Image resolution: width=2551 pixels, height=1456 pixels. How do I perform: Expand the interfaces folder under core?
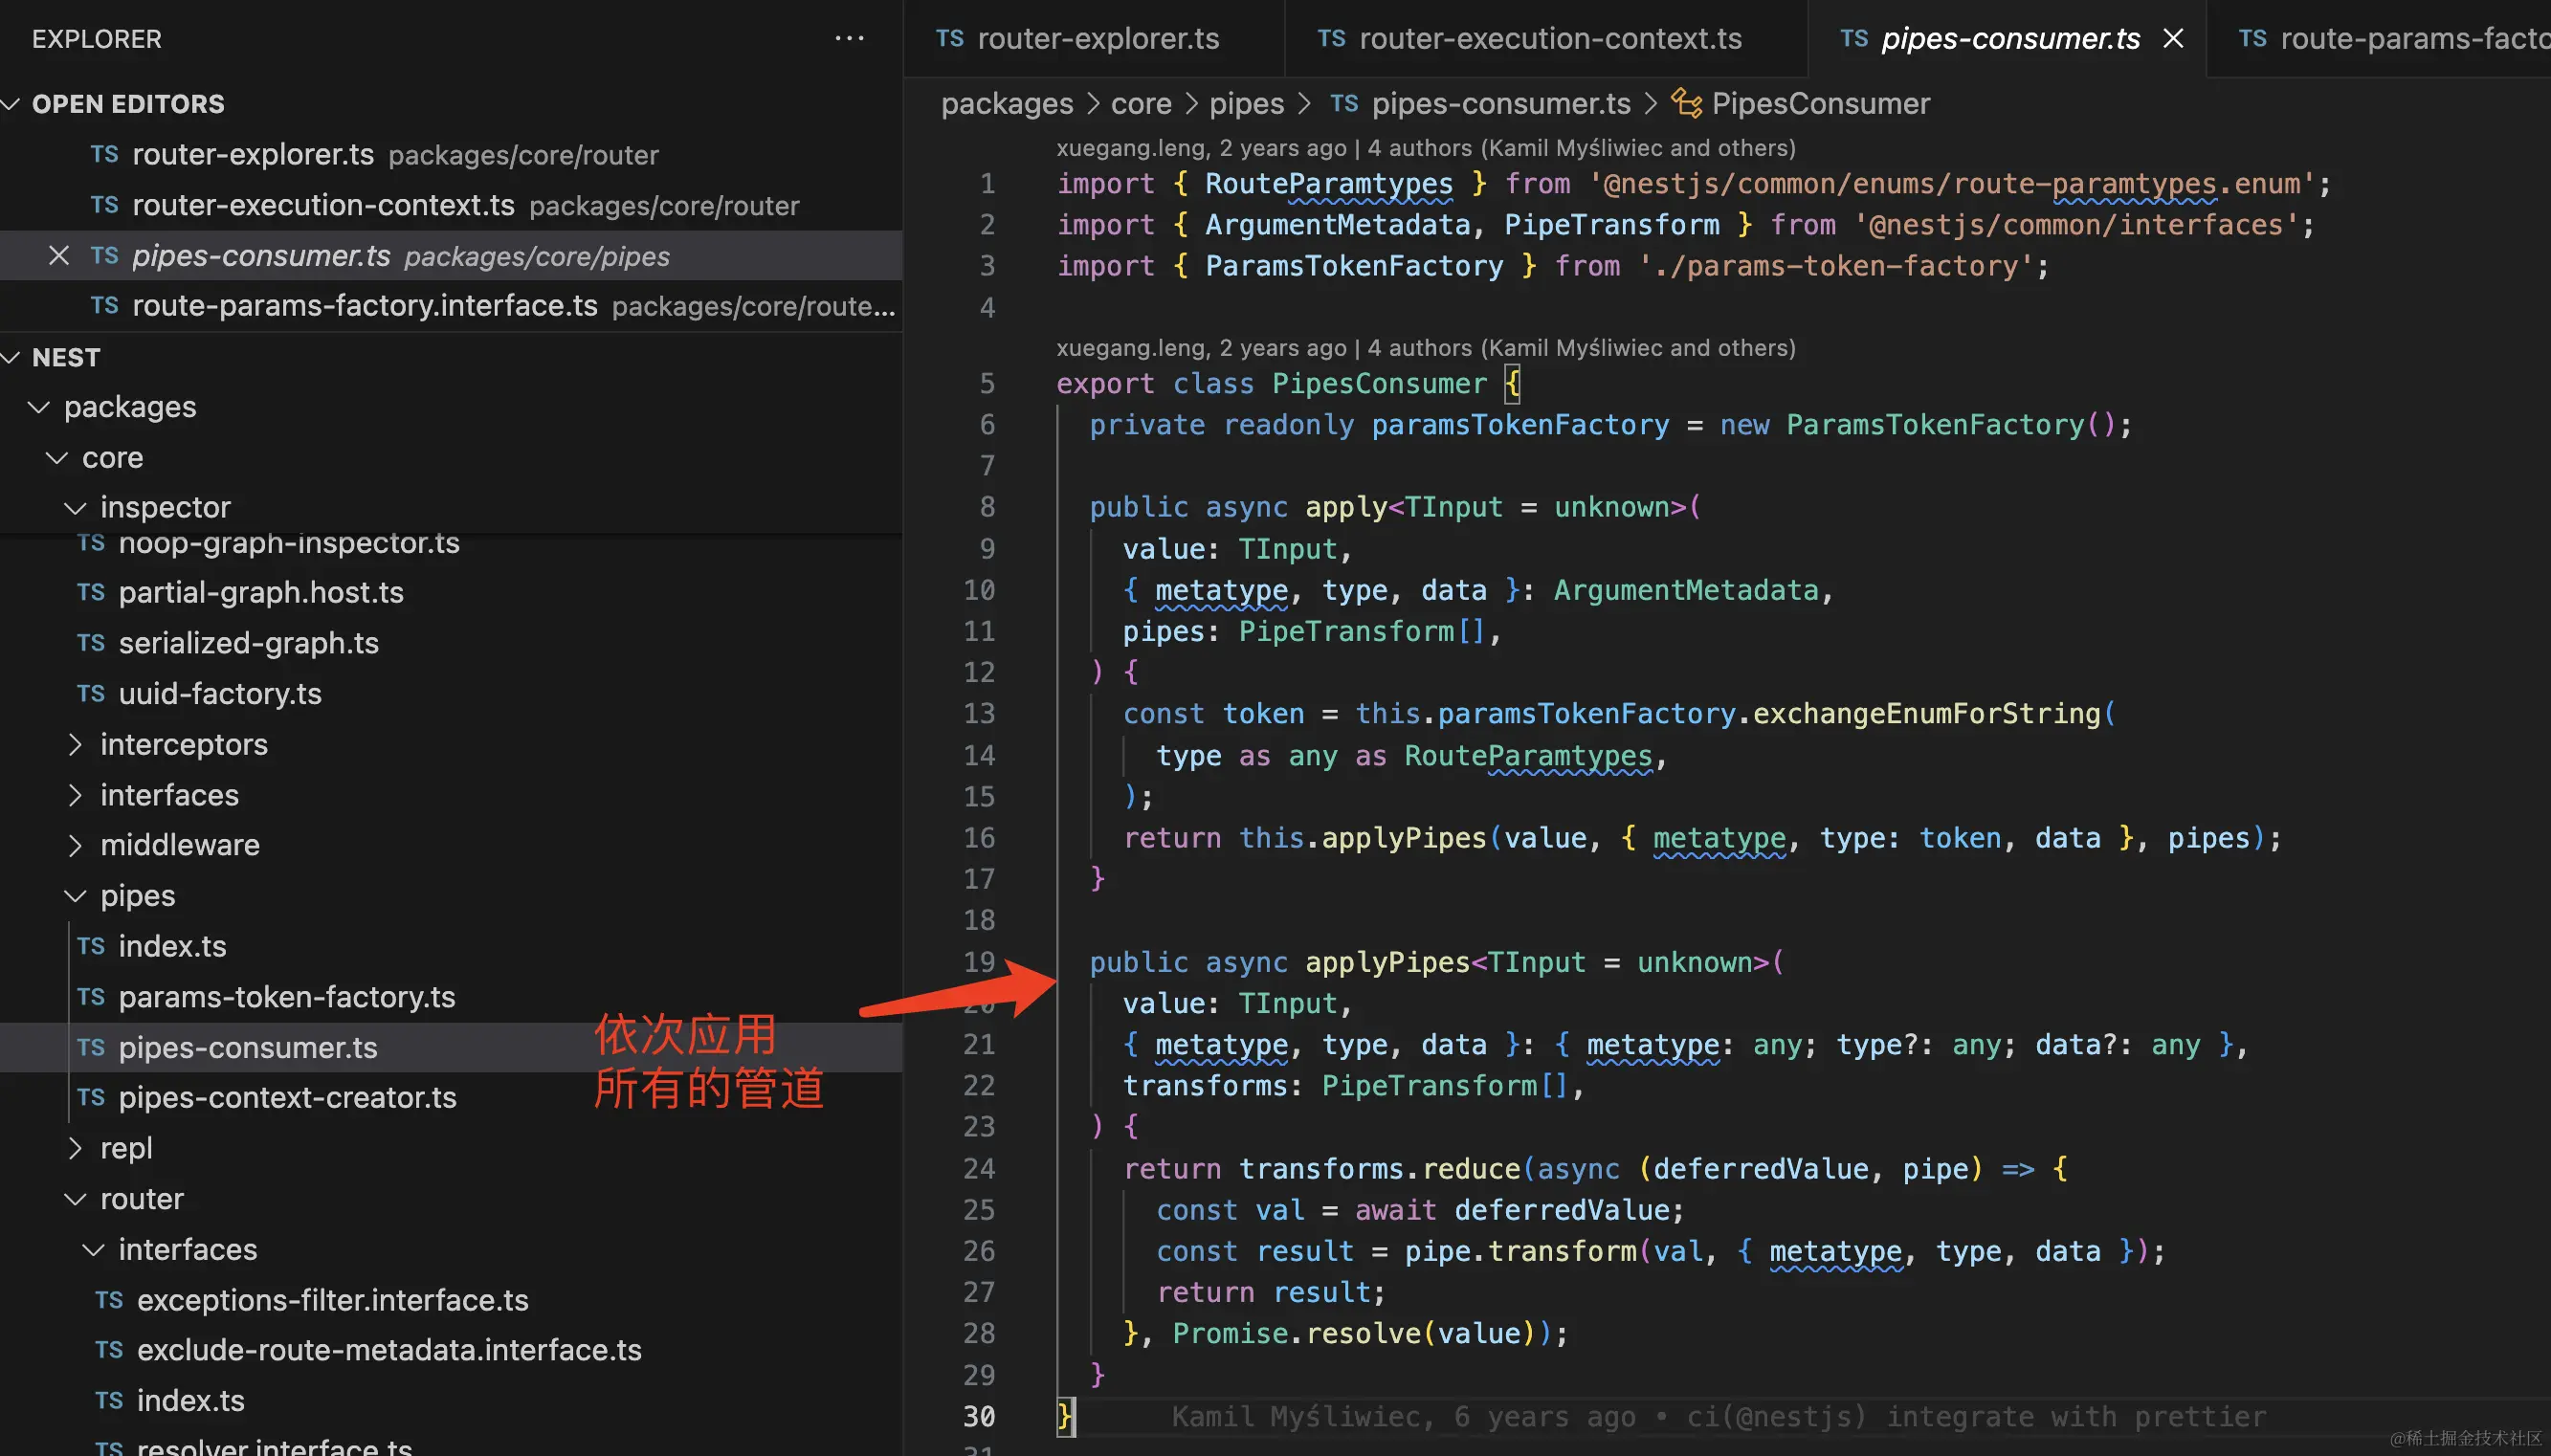click(75, 795)
